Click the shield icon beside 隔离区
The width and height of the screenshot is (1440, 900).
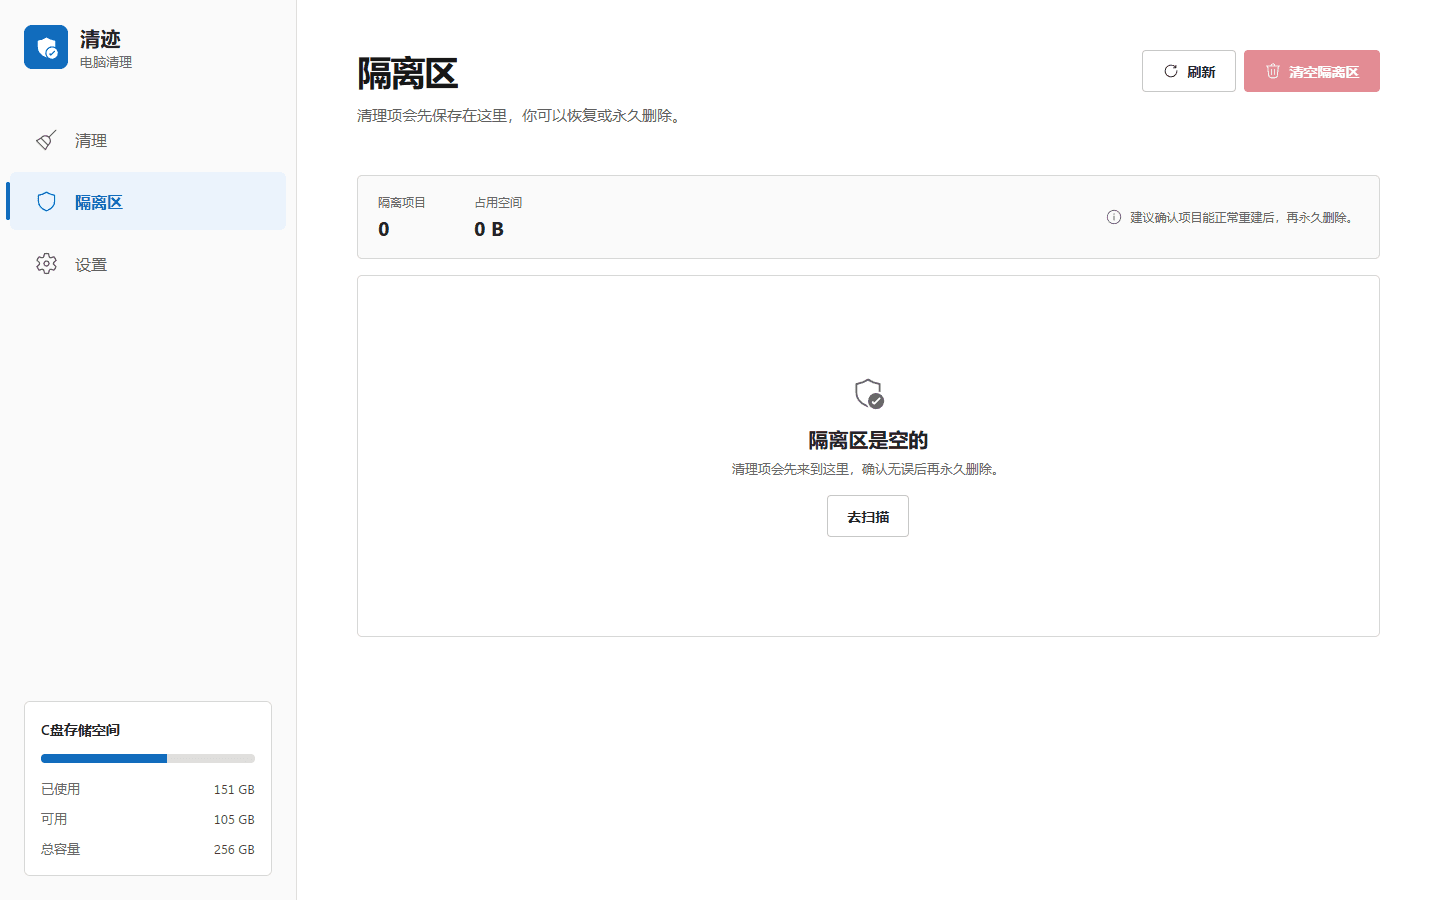click(46, 202)
